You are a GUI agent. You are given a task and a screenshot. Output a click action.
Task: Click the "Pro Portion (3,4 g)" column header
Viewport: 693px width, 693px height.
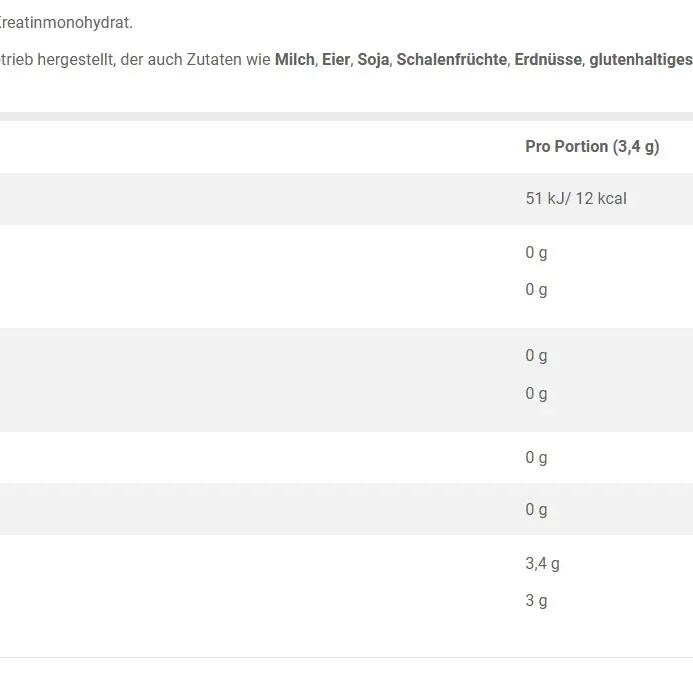tap(592, 146)
